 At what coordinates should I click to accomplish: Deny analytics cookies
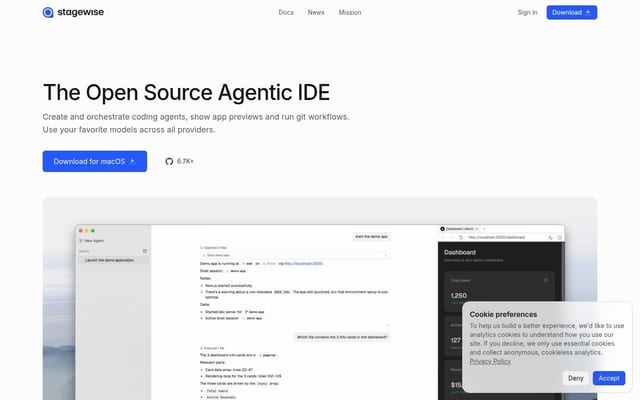(x=576, y=378)
